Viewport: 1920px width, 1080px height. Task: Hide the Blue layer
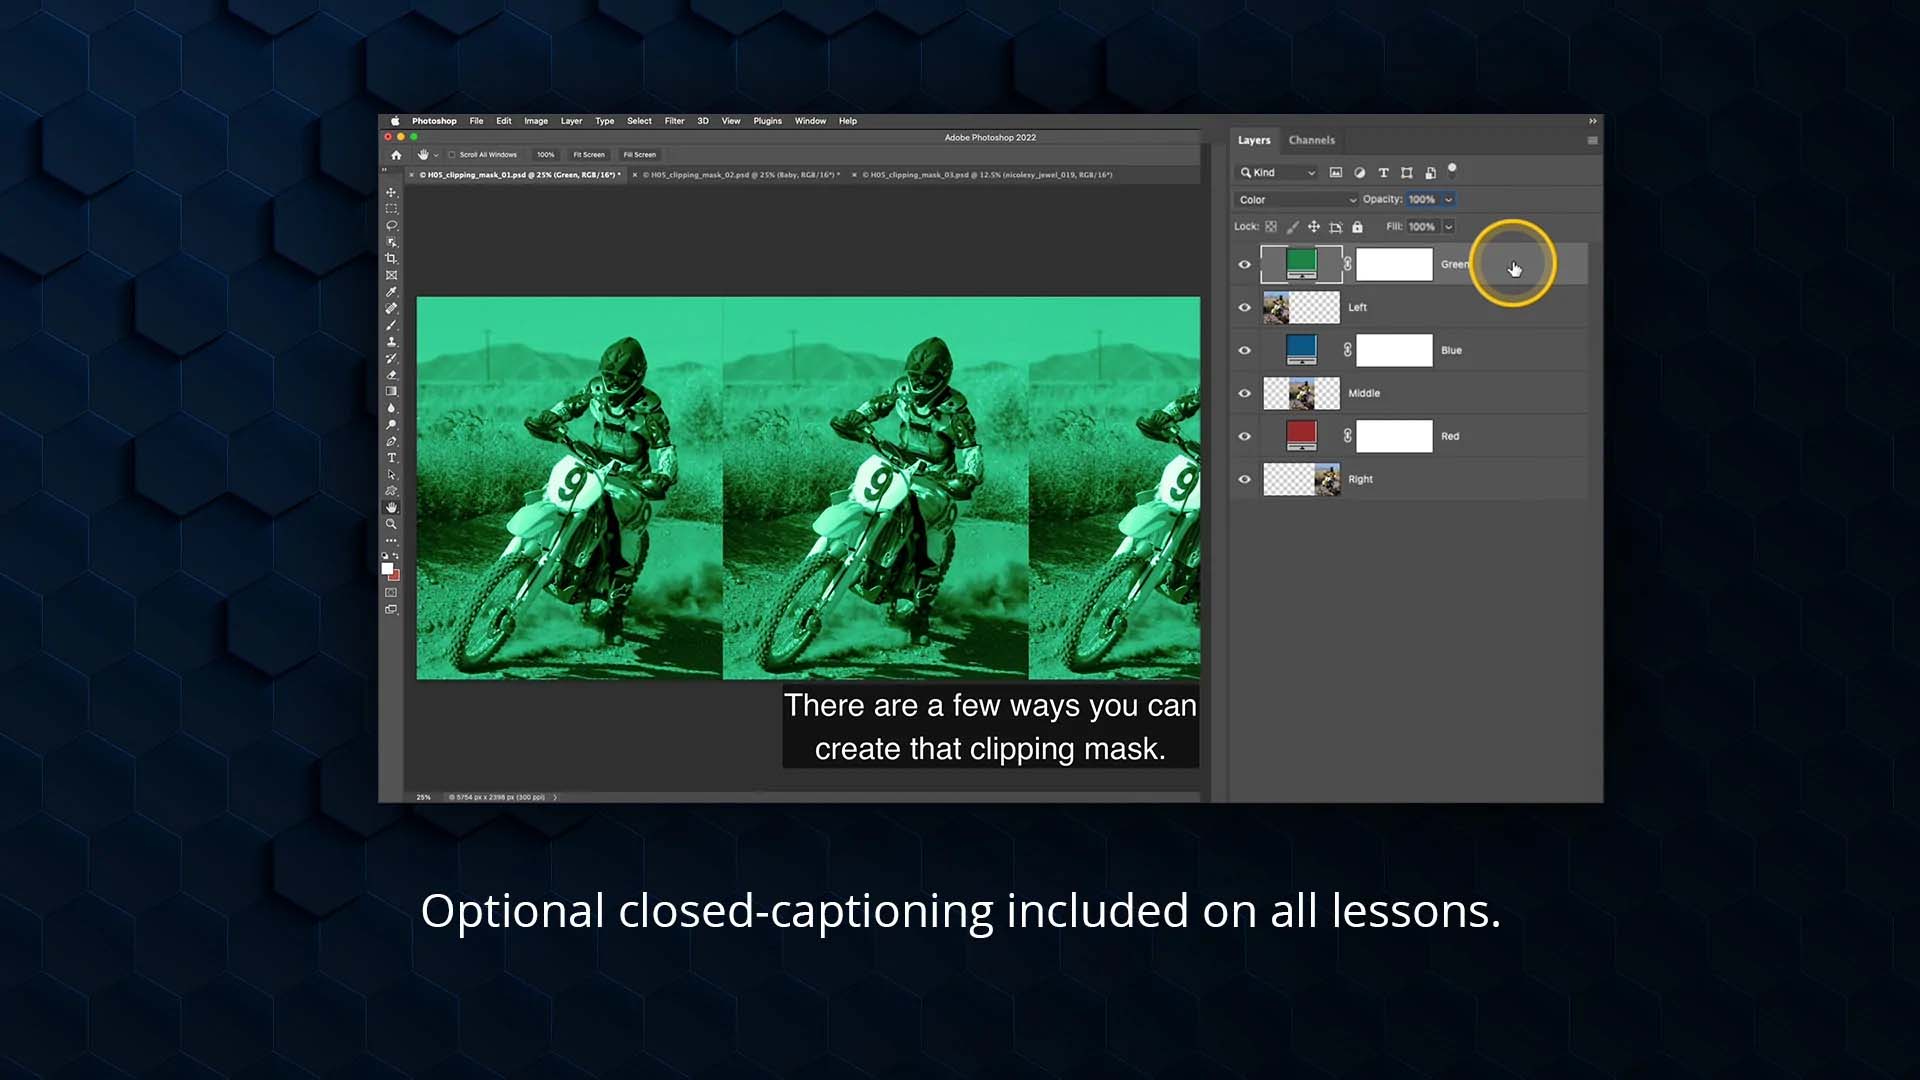1245,351
